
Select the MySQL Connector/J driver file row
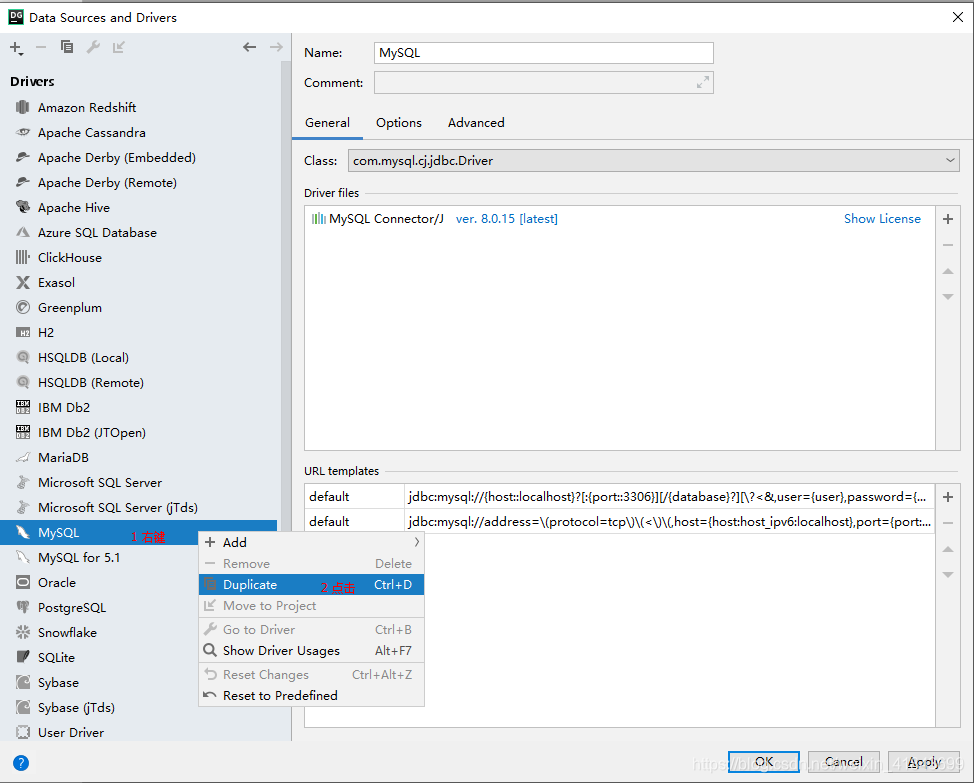click(x=619, y=219)
